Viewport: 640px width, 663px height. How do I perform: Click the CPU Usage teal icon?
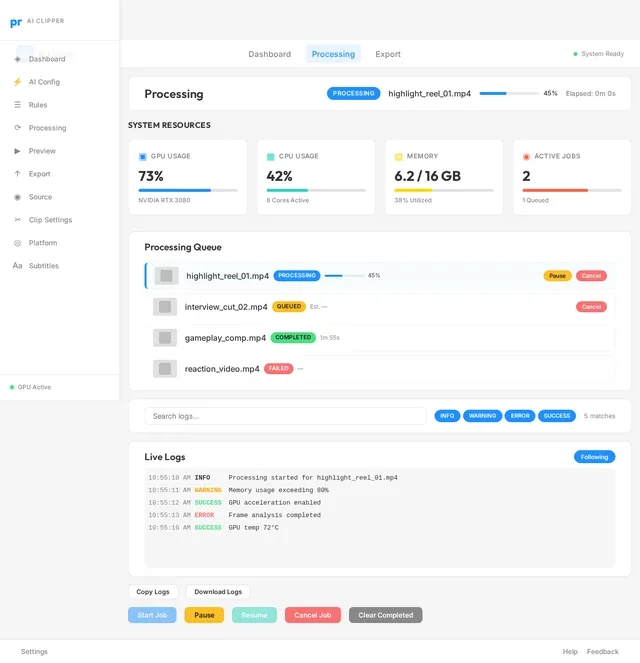[x=271, y=157]
